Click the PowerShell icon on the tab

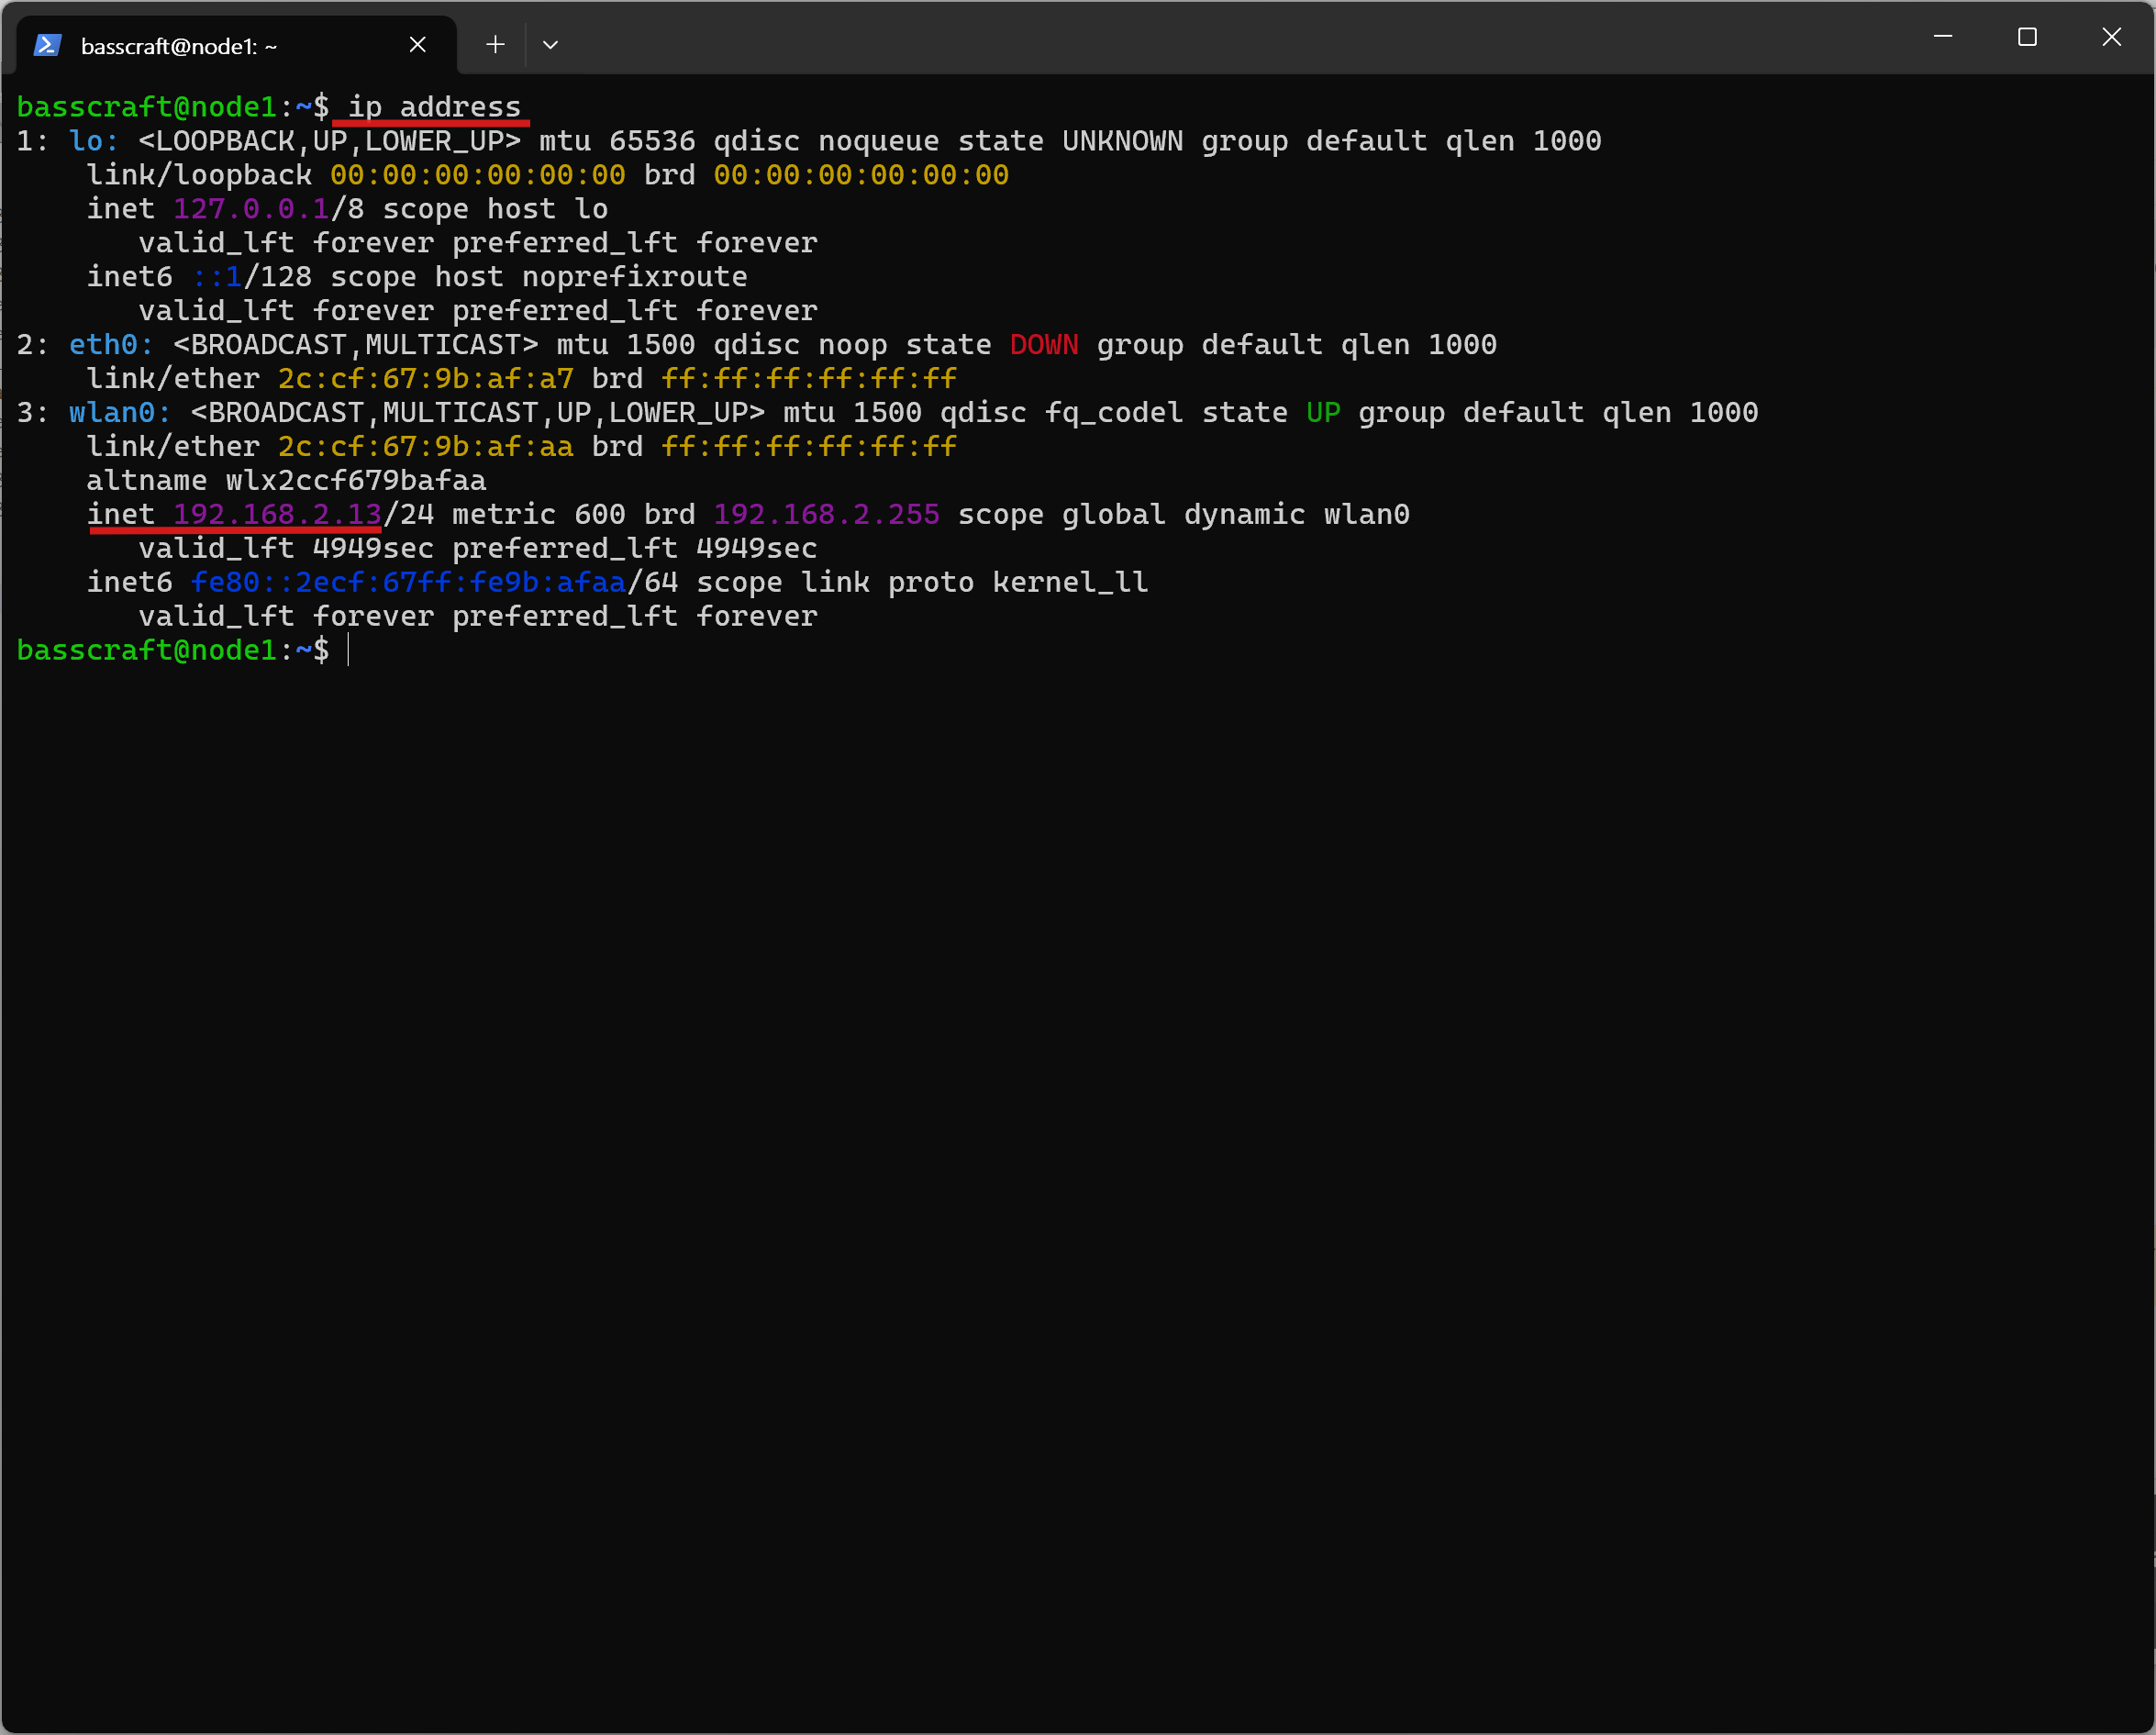point(47,45)
